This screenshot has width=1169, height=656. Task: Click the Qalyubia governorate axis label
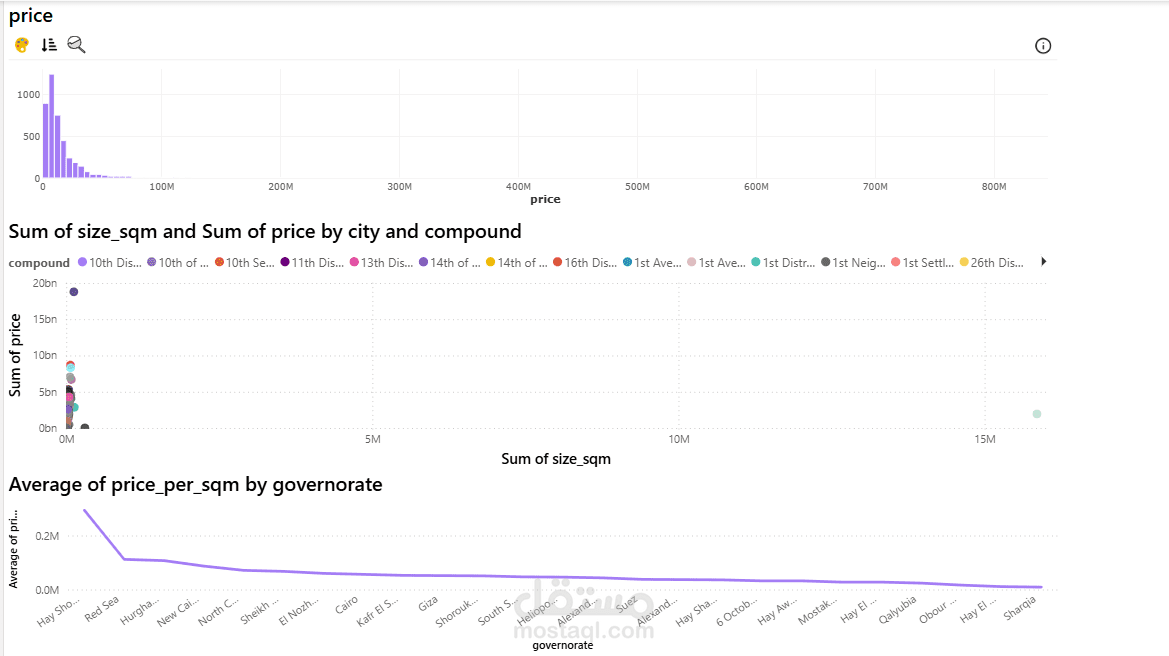coord(897,609)
